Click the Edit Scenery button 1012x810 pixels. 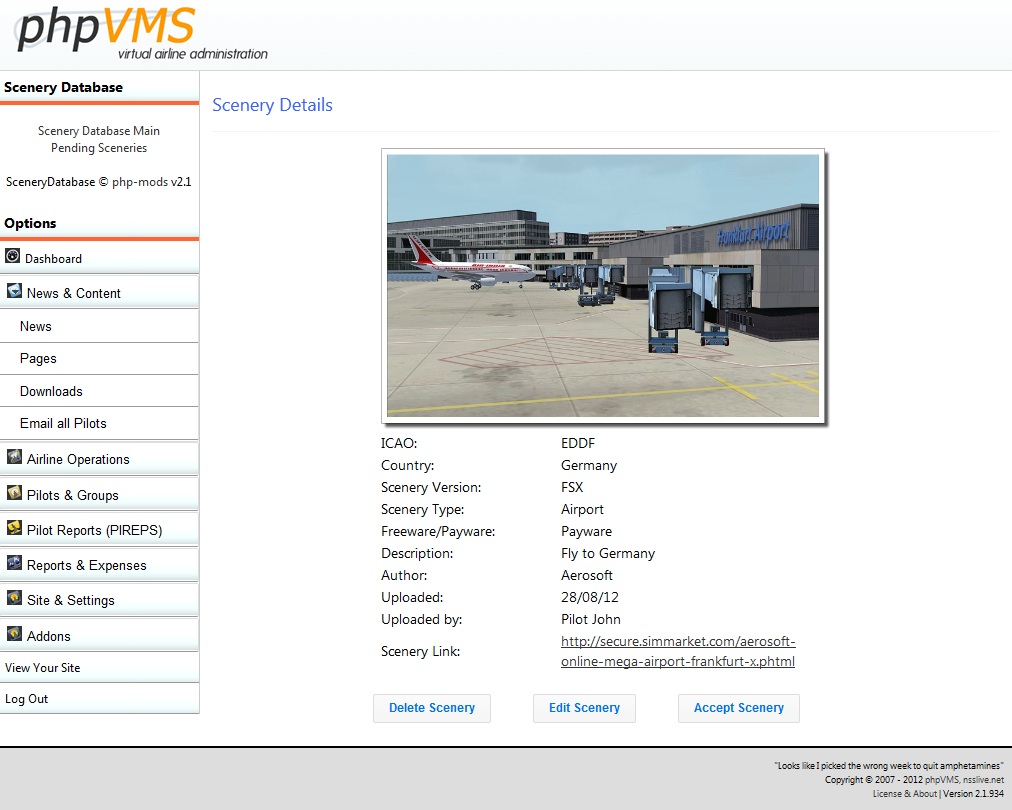[x=584, y=708]
